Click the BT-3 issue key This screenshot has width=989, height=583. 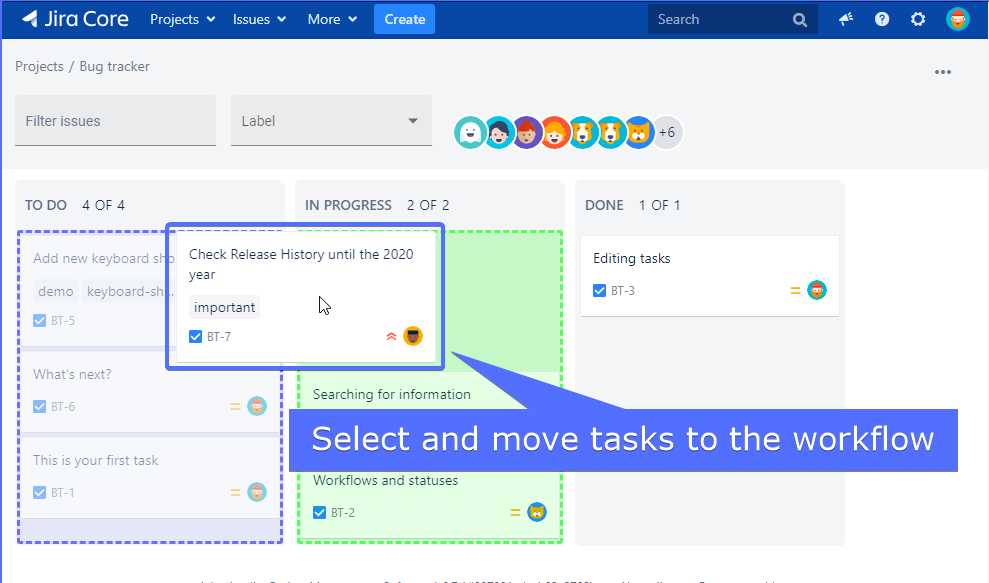click(623, 291)
